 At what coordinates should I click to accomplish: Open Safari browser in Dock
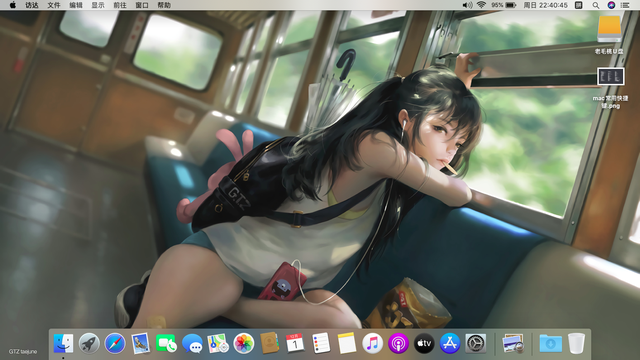[x=115, y=343]
